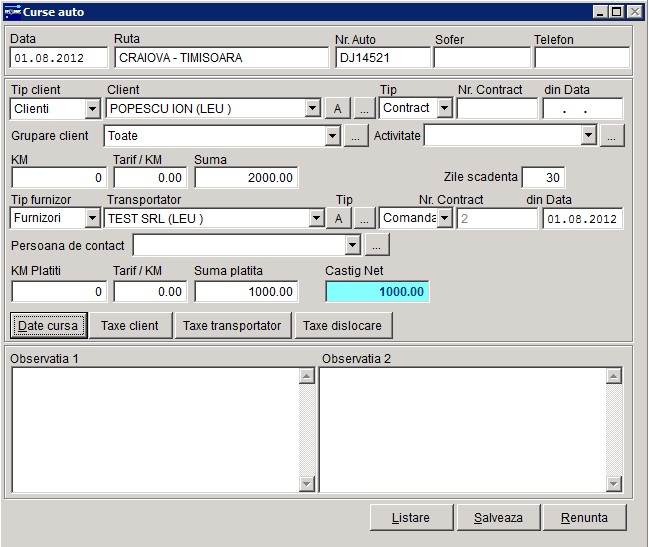
Task: Close the Curse auto window
Action: click(x=634, y=12)
